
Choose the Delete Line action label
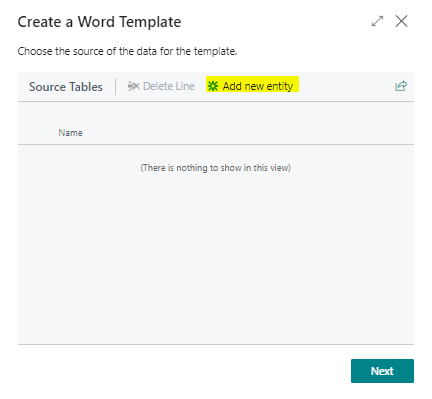[169, 86]
